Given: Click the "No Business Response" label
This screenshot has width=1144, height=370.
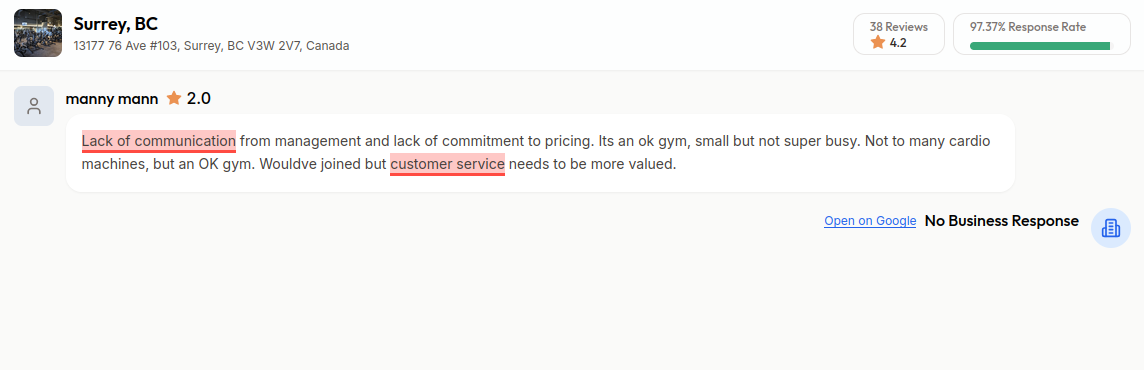Looking at the screenshot, I should (x=1002, y=221).
